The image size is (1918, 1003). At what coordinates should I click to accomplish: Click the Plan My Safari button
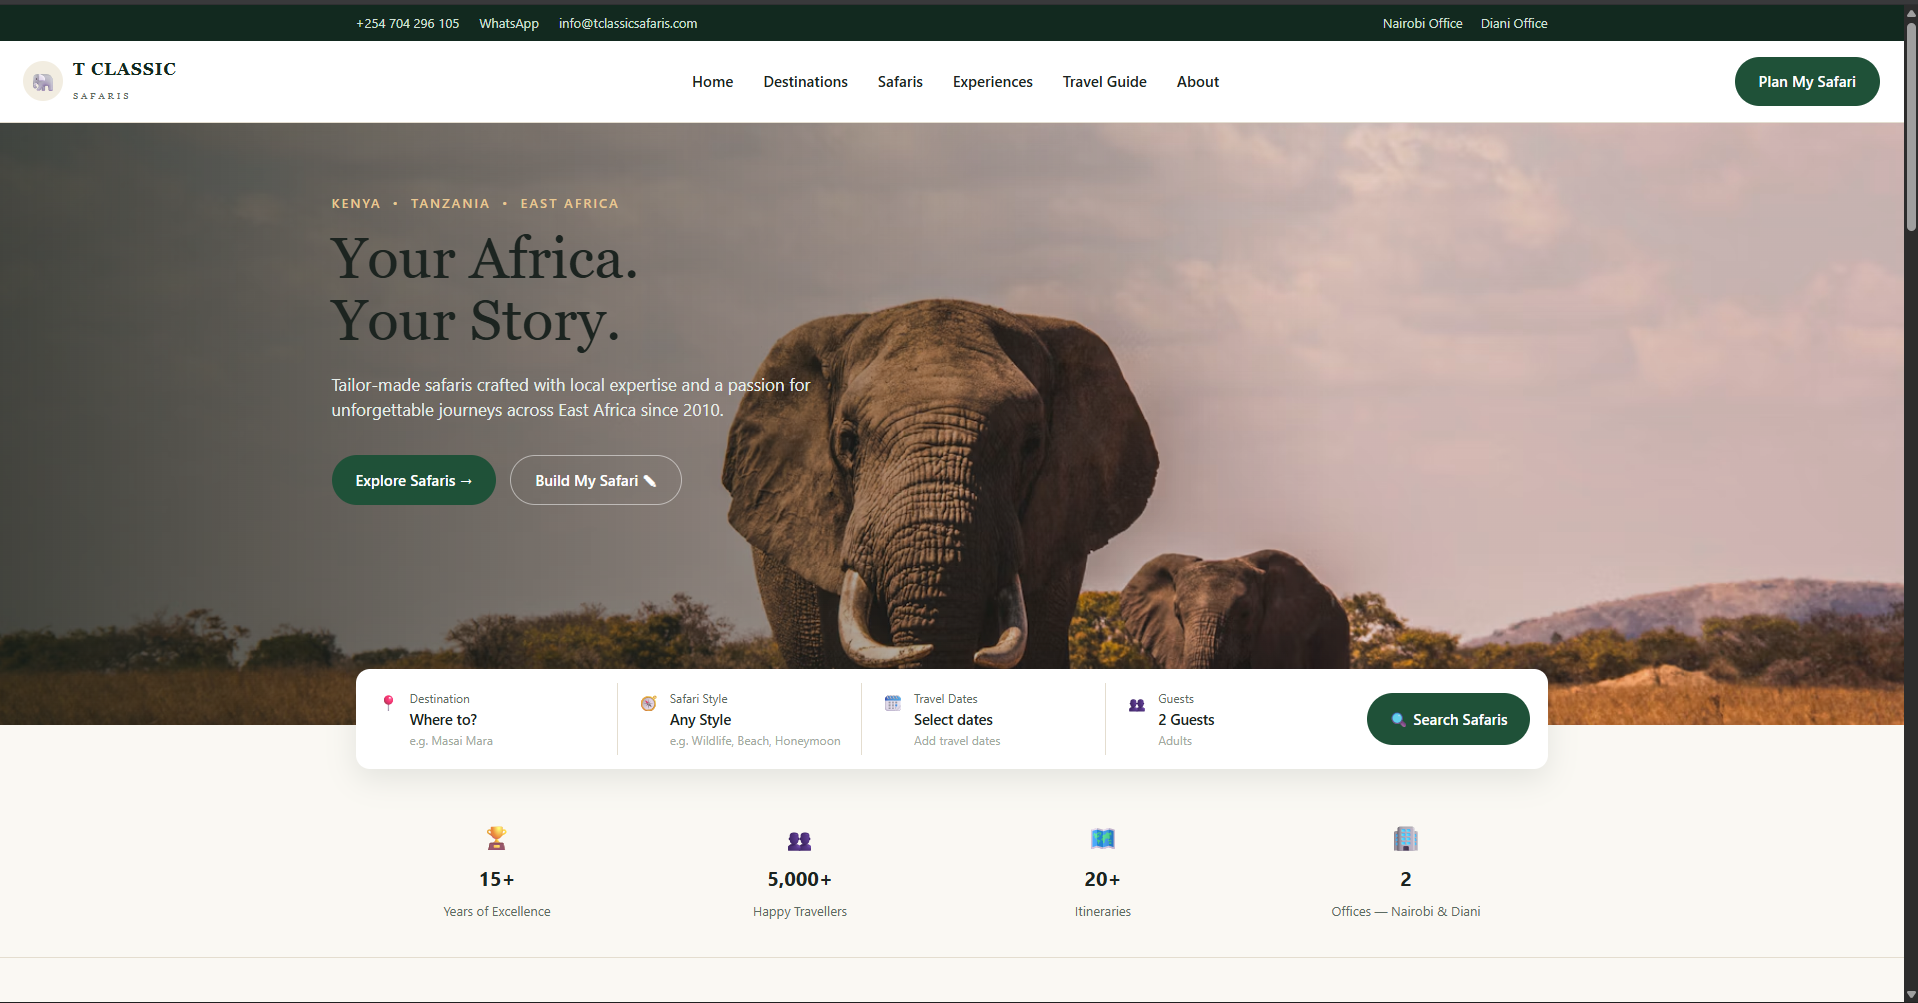coord(1806,81)
